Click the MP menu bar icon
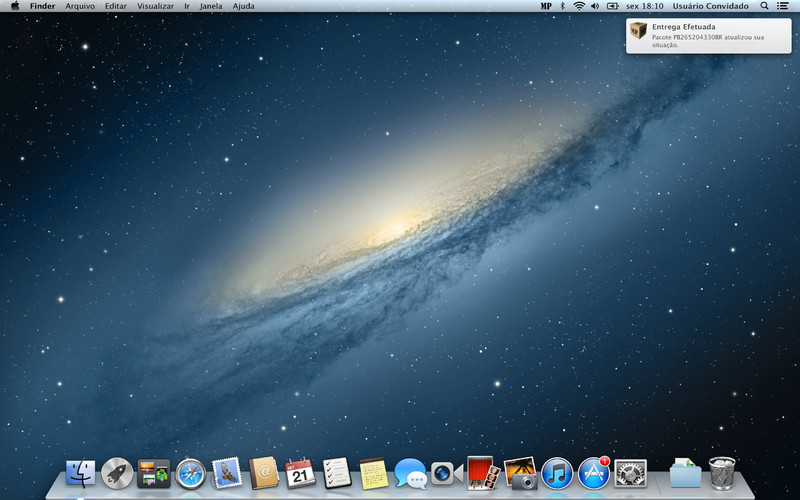800x500 pixels. pos(546,6)
